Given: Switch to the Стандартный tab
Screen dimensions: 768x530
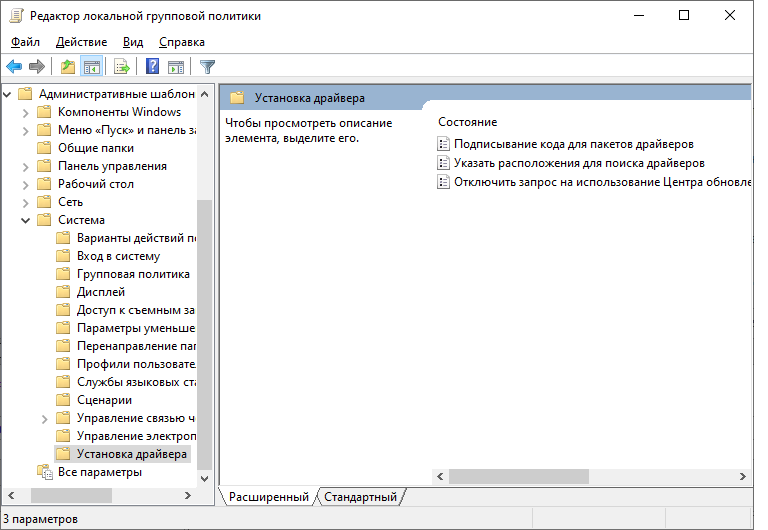Looking at the screenshot, I should pos(360,497).
